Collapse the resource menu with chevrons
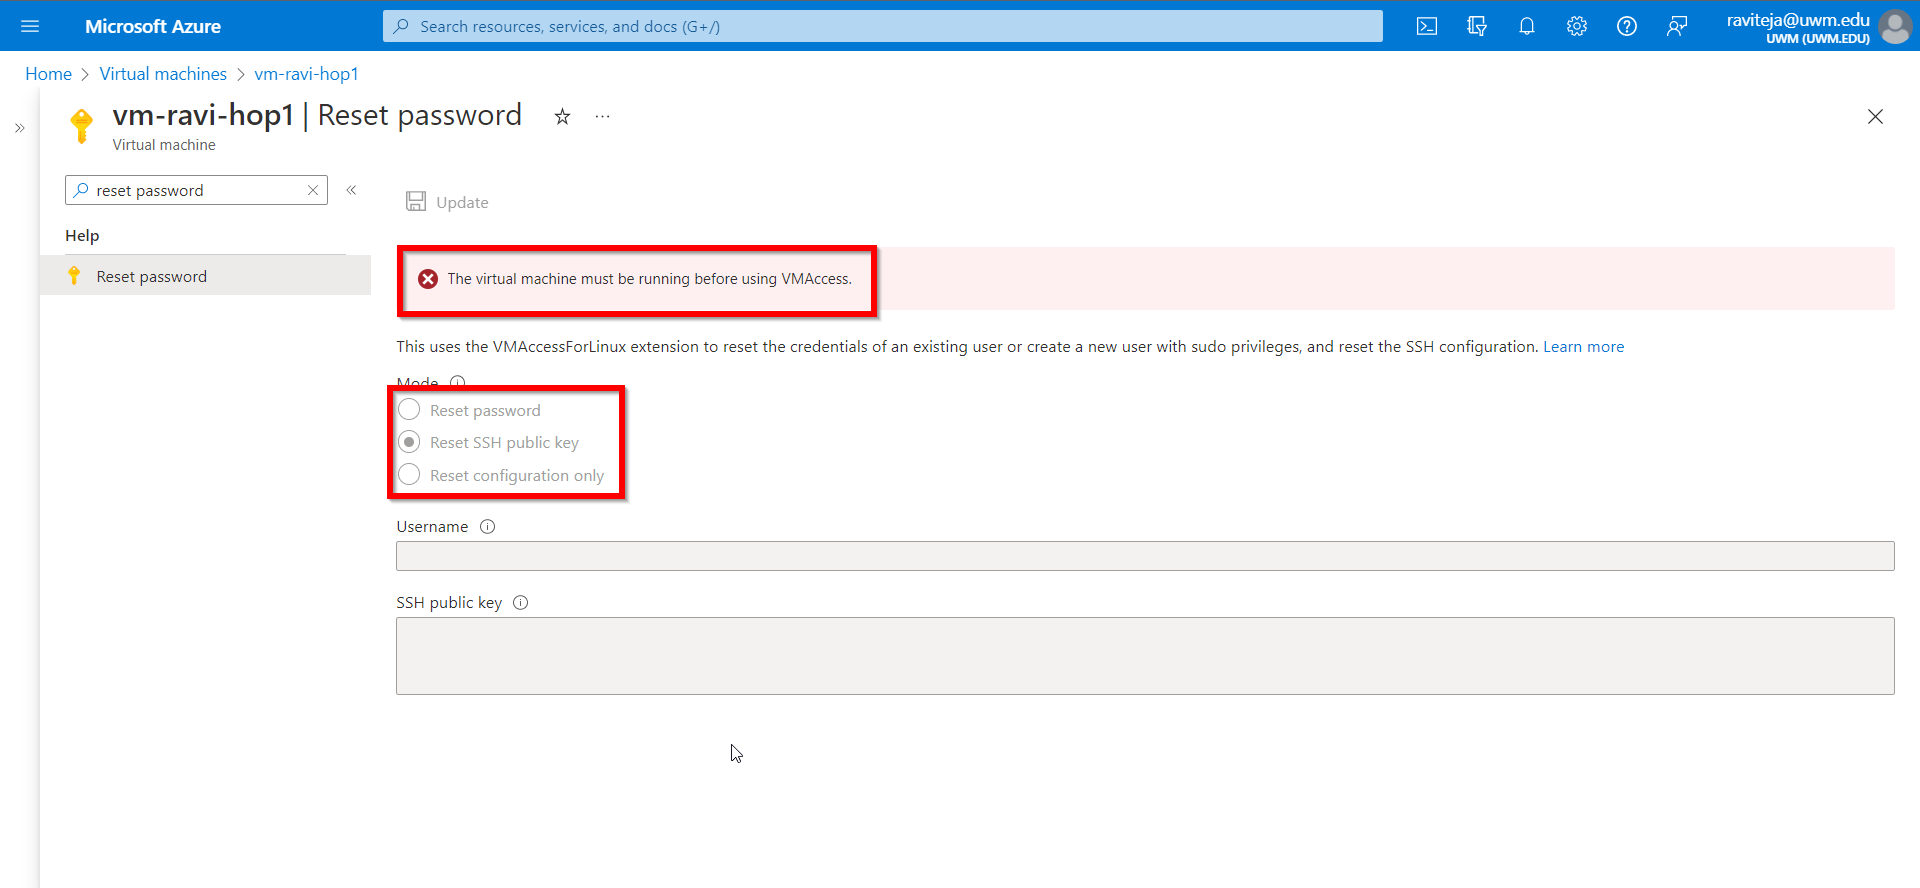1920x888 pixels. pyautogui.click(x=351, y=190)
